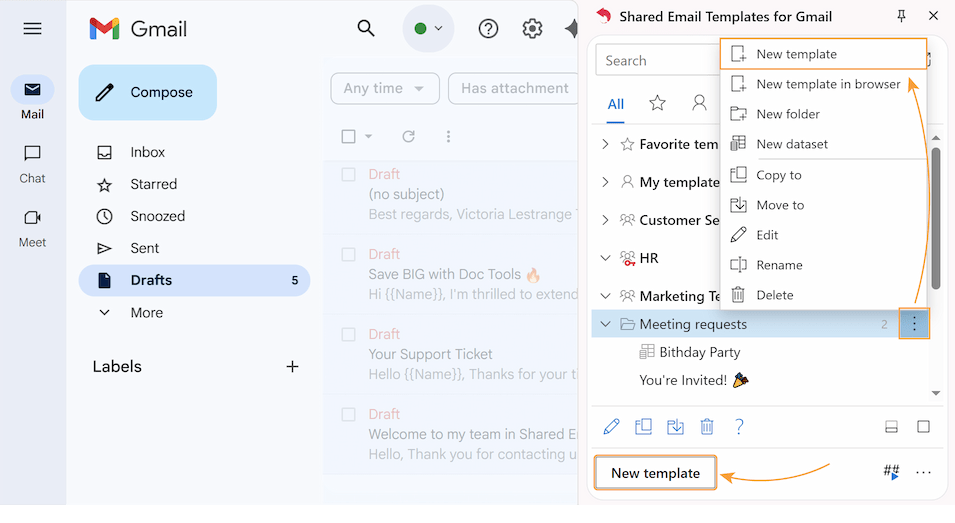Choose Rename in context menu
Viewport: 955px width, 523px height.
tap(823, 265)
